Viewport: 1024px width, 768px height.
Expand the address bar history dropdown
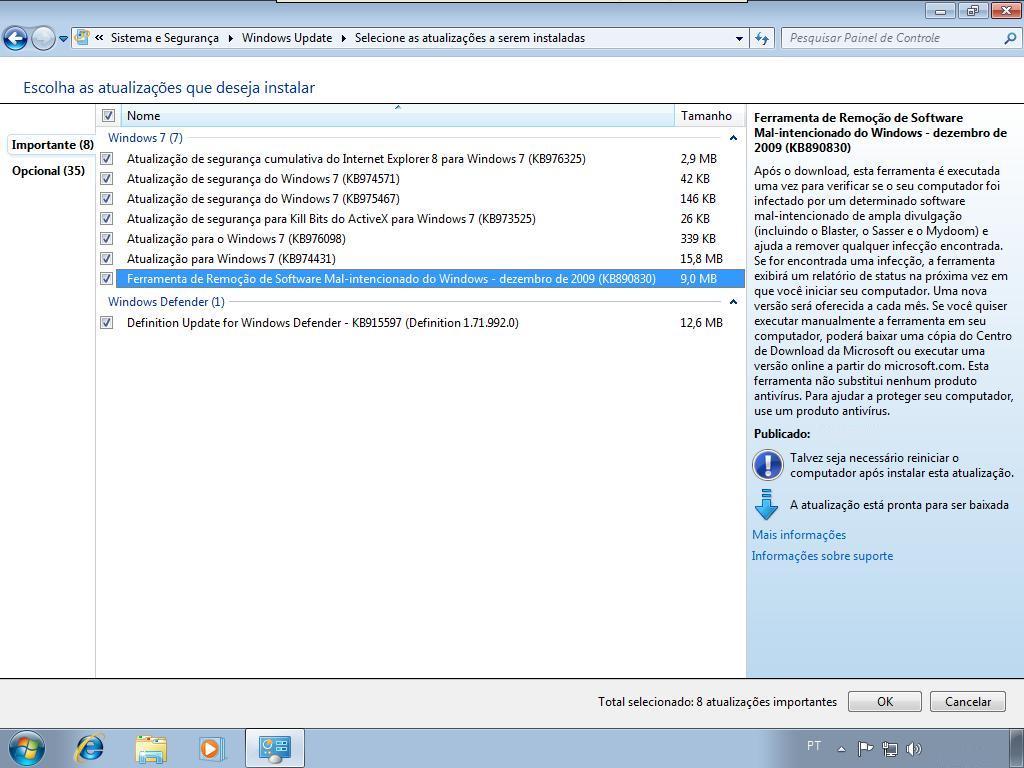click(x=739, y=39)
